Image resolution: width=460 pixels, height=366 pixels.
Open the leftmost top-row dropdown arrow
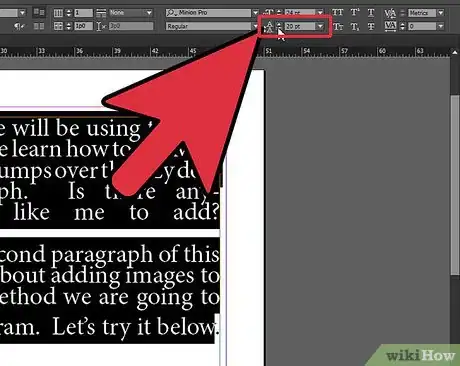22,13
